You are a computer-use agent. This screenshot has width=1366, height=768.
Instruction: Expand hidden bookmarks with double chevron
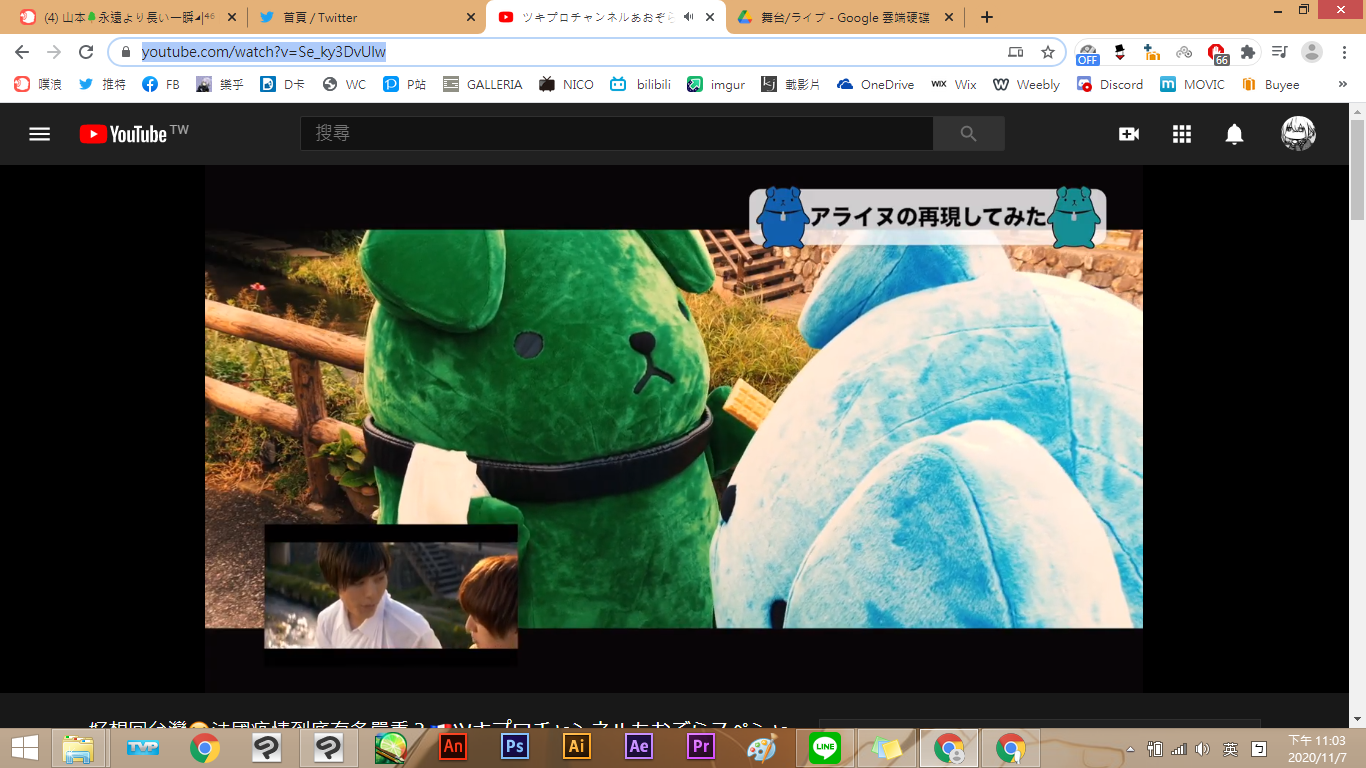(1343, 85)
